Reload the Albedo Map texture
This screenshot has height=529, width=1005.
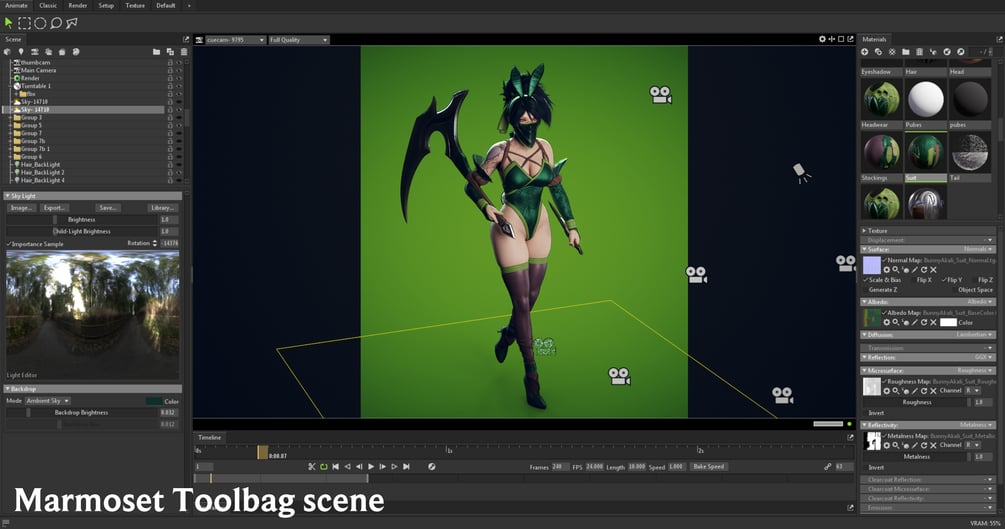[924, 323]
